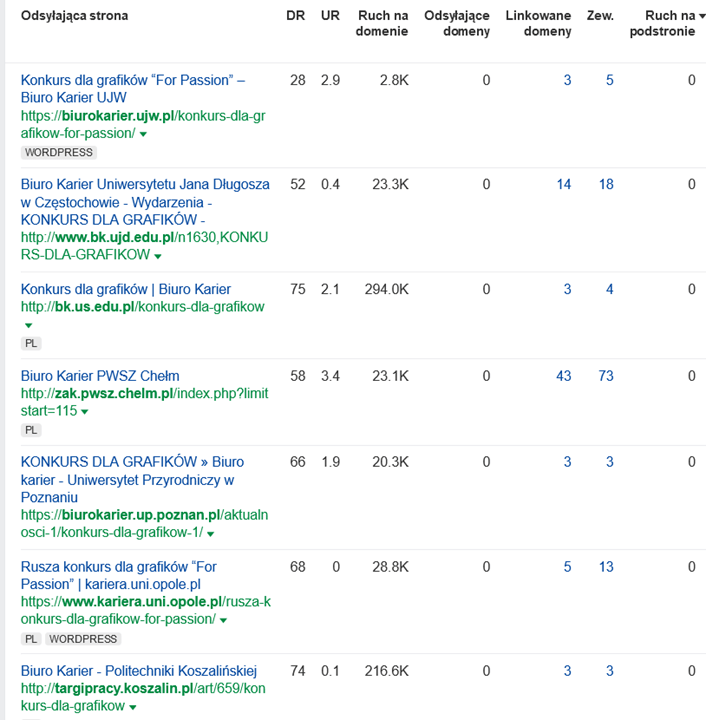The height and width of the screenshot is (720, 706).
Task: Expand URL dropdown arrow for biurokarier.ujw.pl link
Action: point(144,135)
